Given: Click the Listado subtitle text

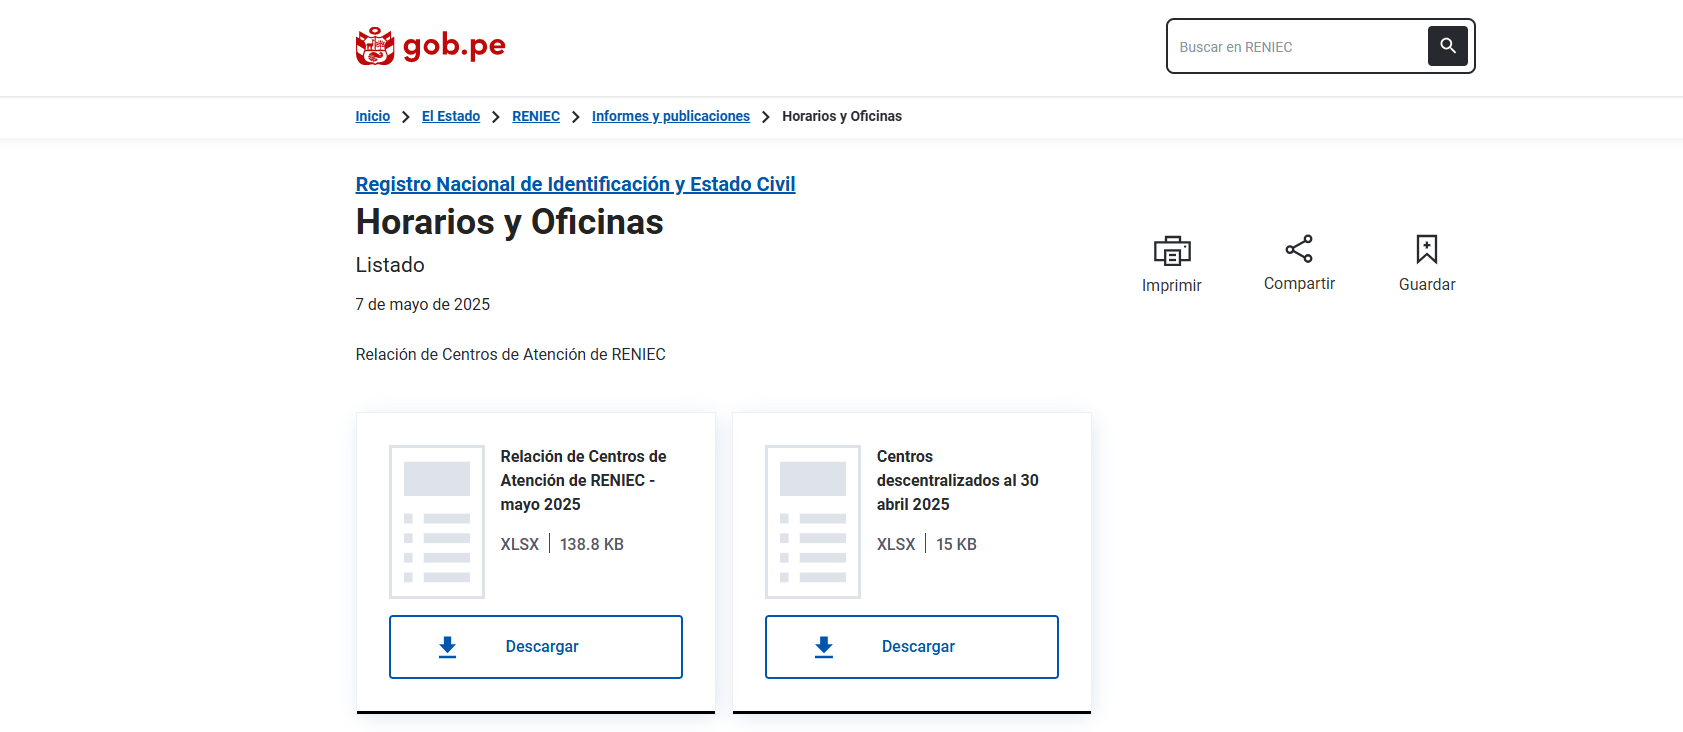Looking at the screenshot, I should 390,265.
